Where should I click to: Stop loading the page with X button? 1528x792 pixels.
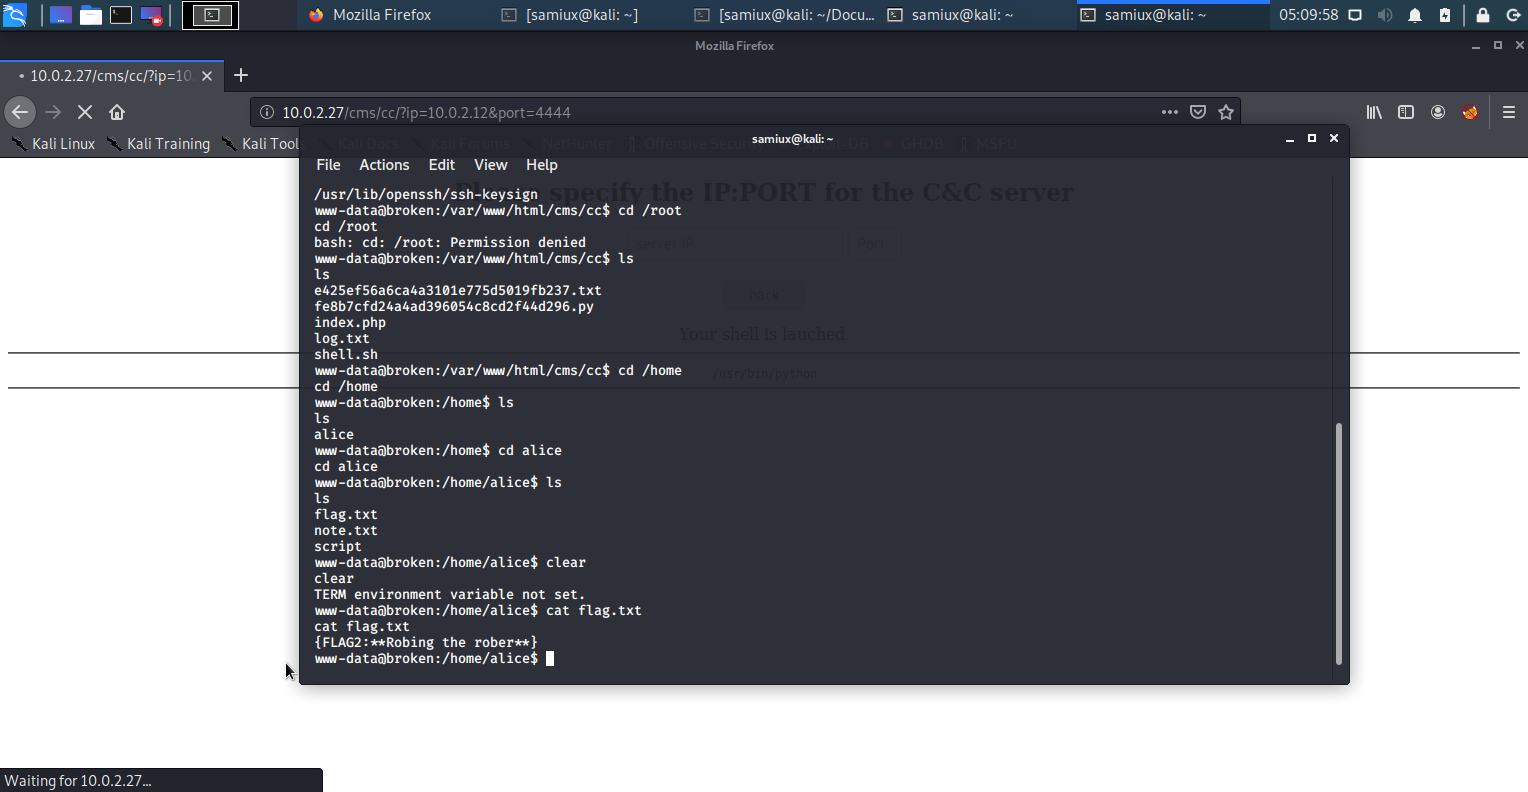point(85,112)
